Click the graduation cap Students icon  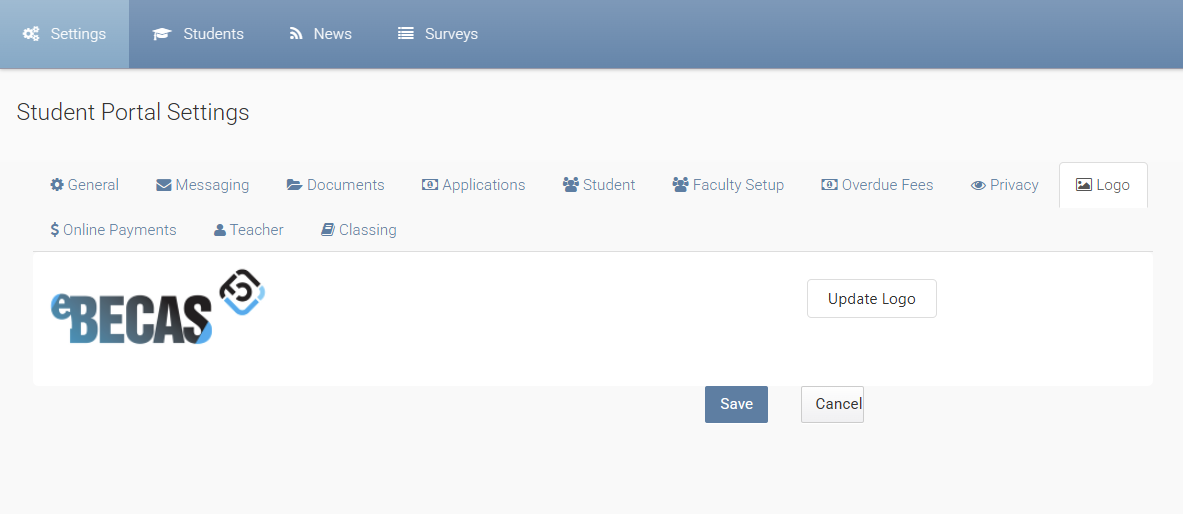[162, 34]
